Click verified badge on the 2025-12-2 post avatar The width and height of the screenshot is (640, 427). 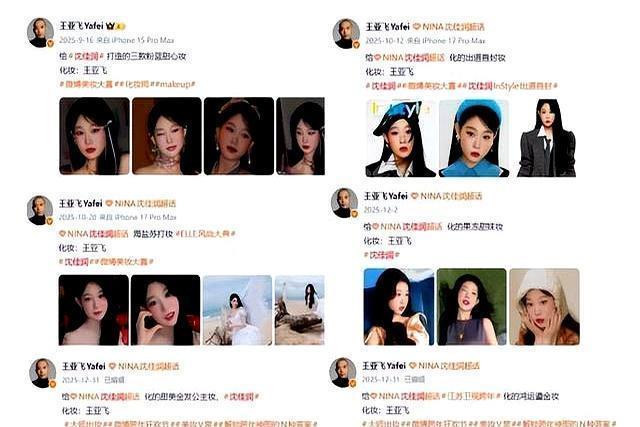pyautogui.click(x=354, y=214)
